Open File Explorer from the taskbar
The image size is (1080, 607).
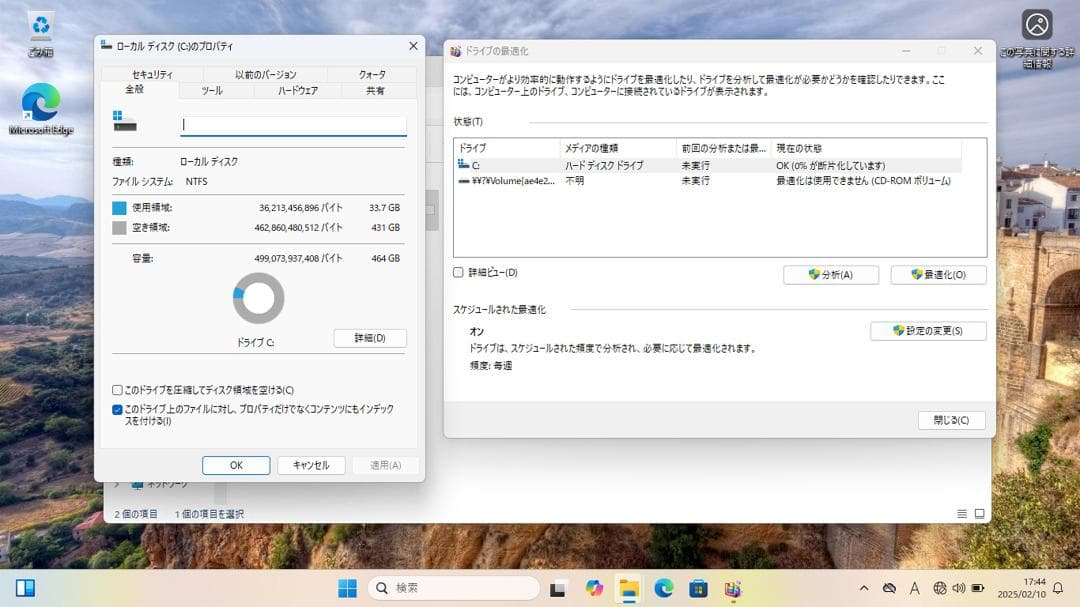[x=627, y=589]
